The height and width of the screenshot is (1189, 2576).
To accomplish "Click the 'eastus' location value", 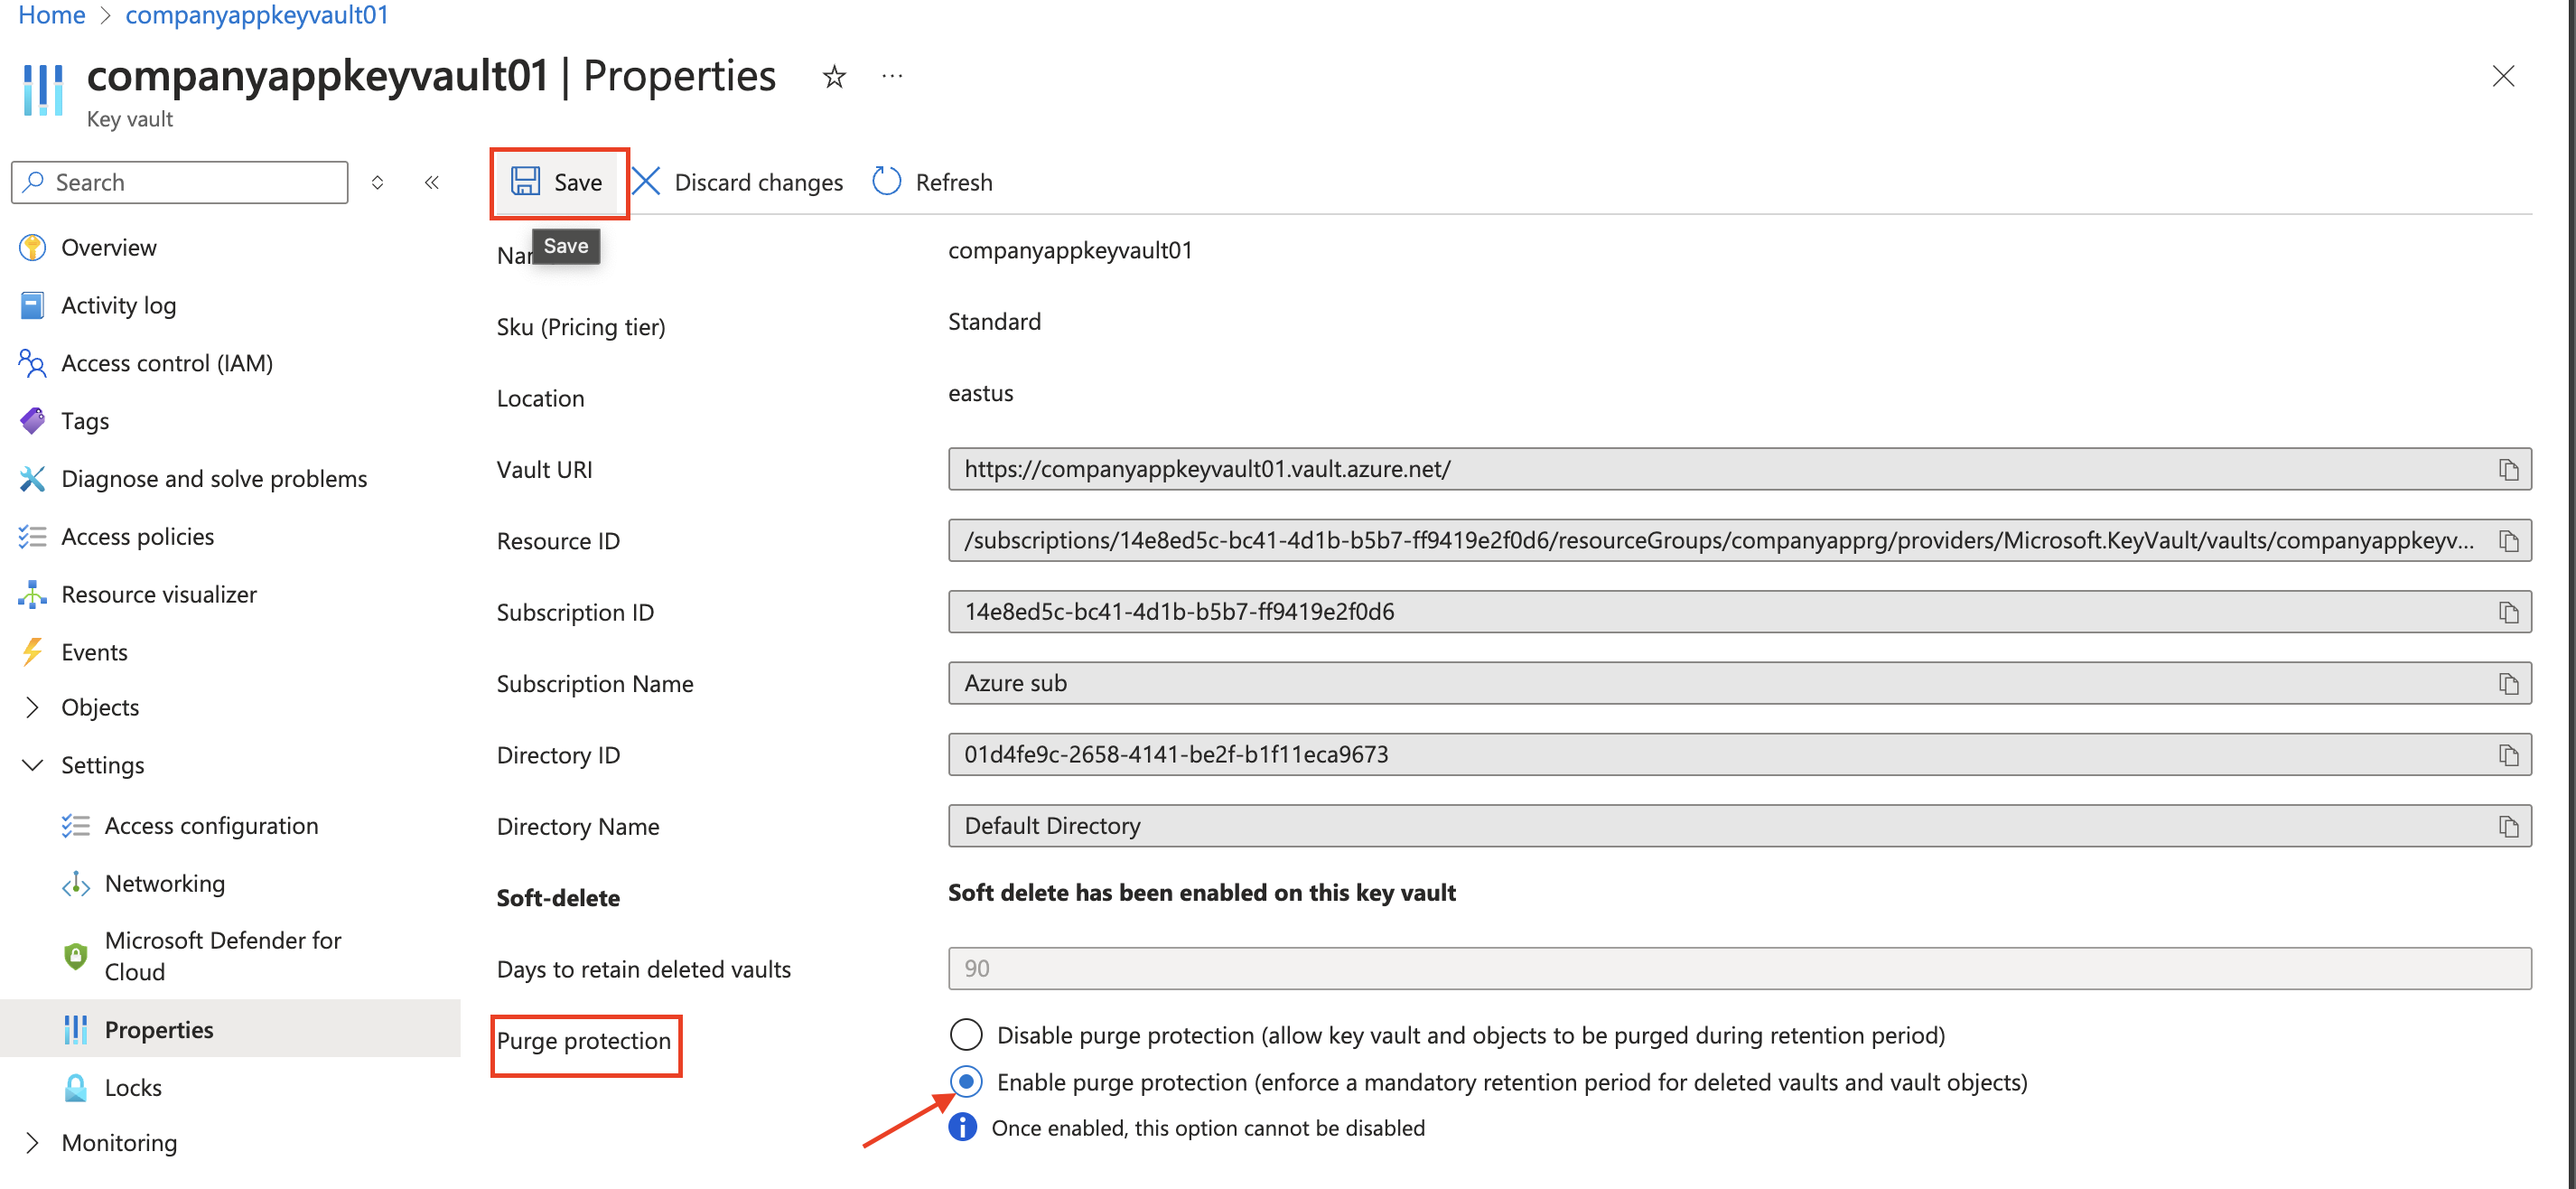I will pos(980,393).
